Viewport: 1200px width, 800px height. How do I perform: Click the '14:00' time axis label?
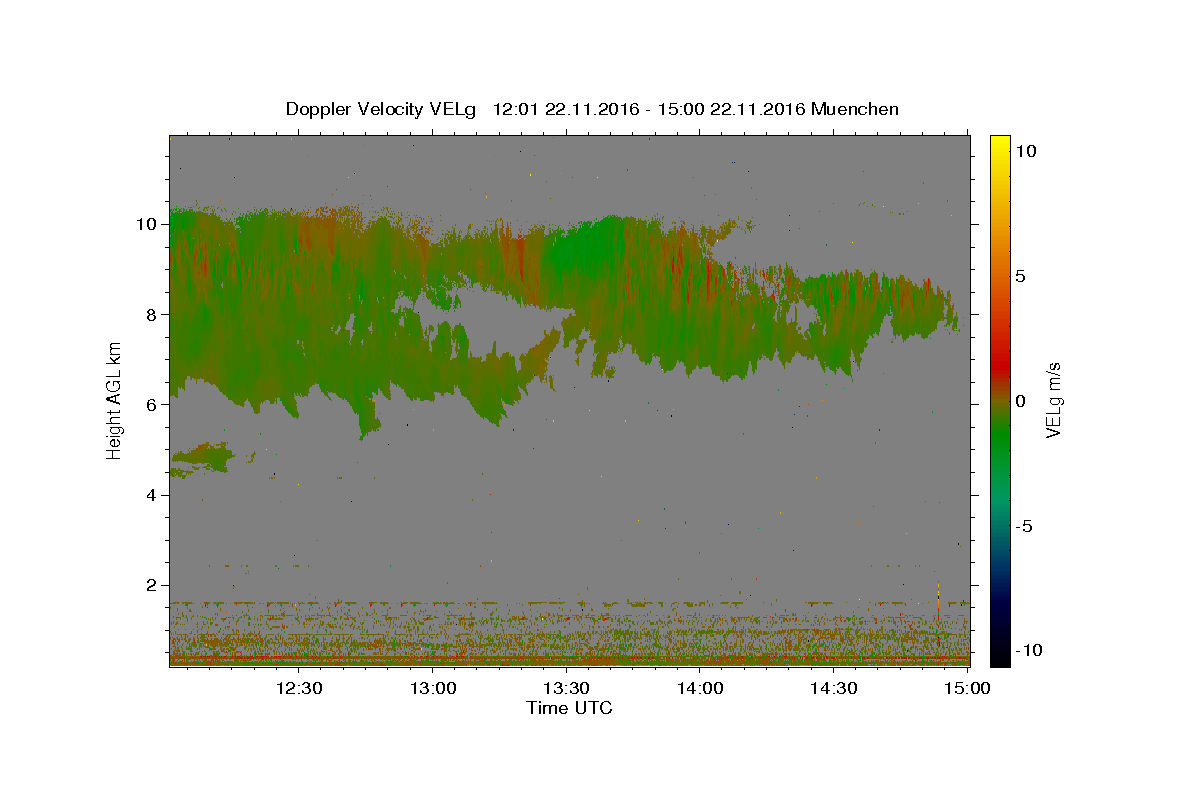click(x=702, y=688)
